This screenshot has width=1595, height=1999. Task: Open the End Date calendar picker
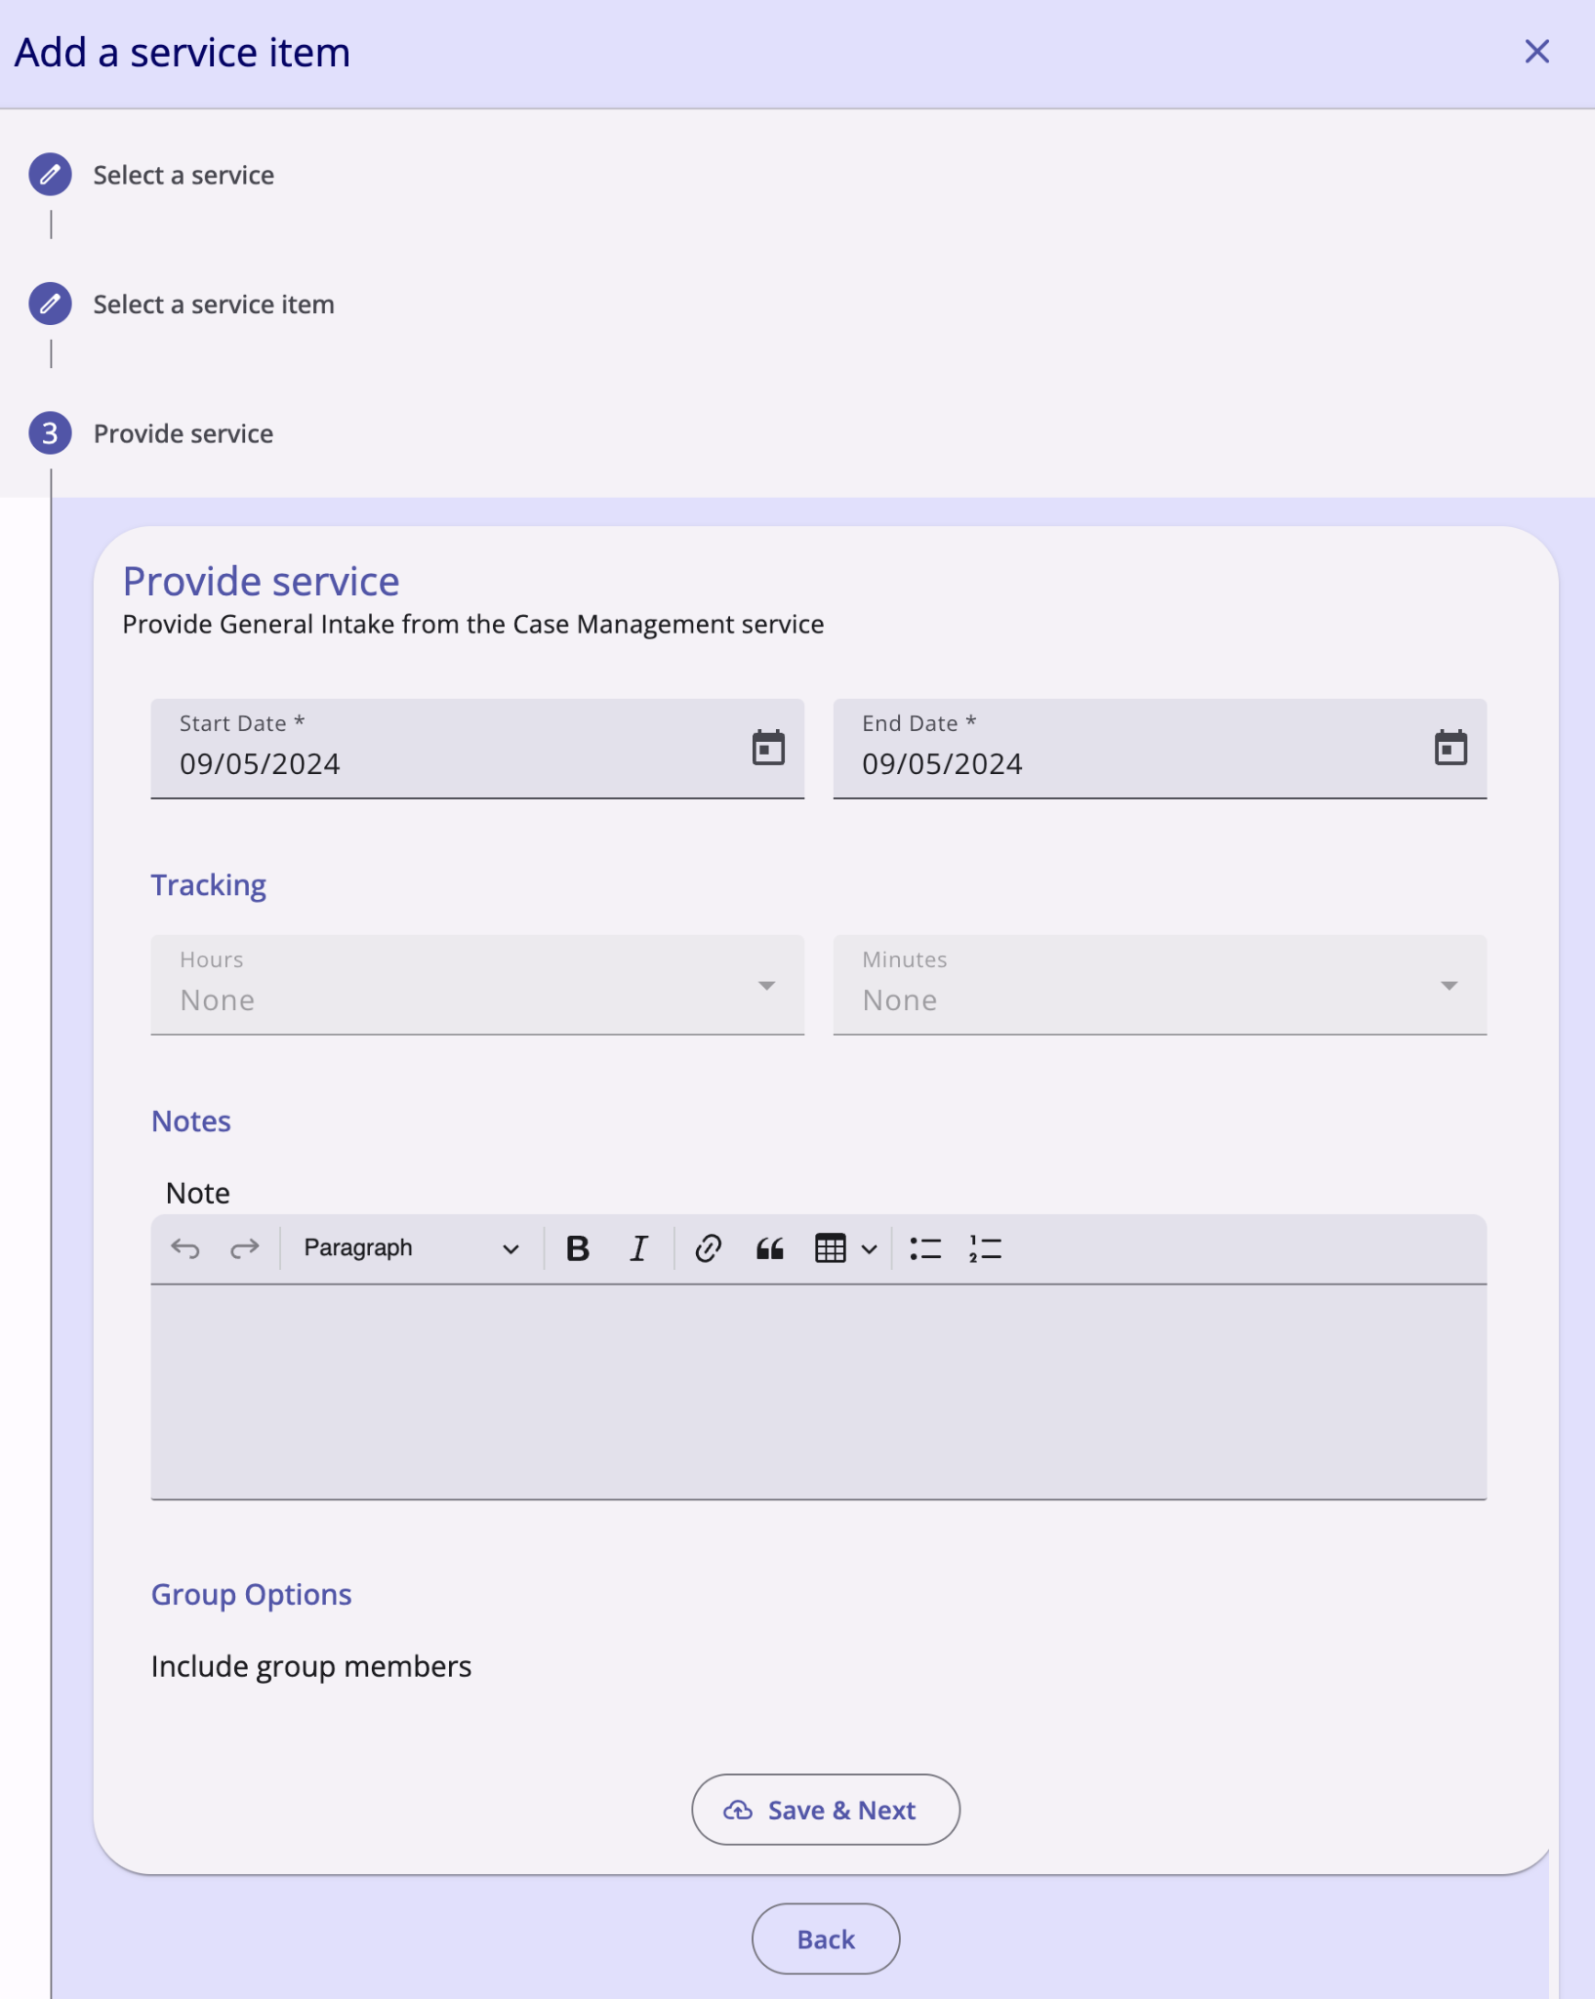[1451, 747]
